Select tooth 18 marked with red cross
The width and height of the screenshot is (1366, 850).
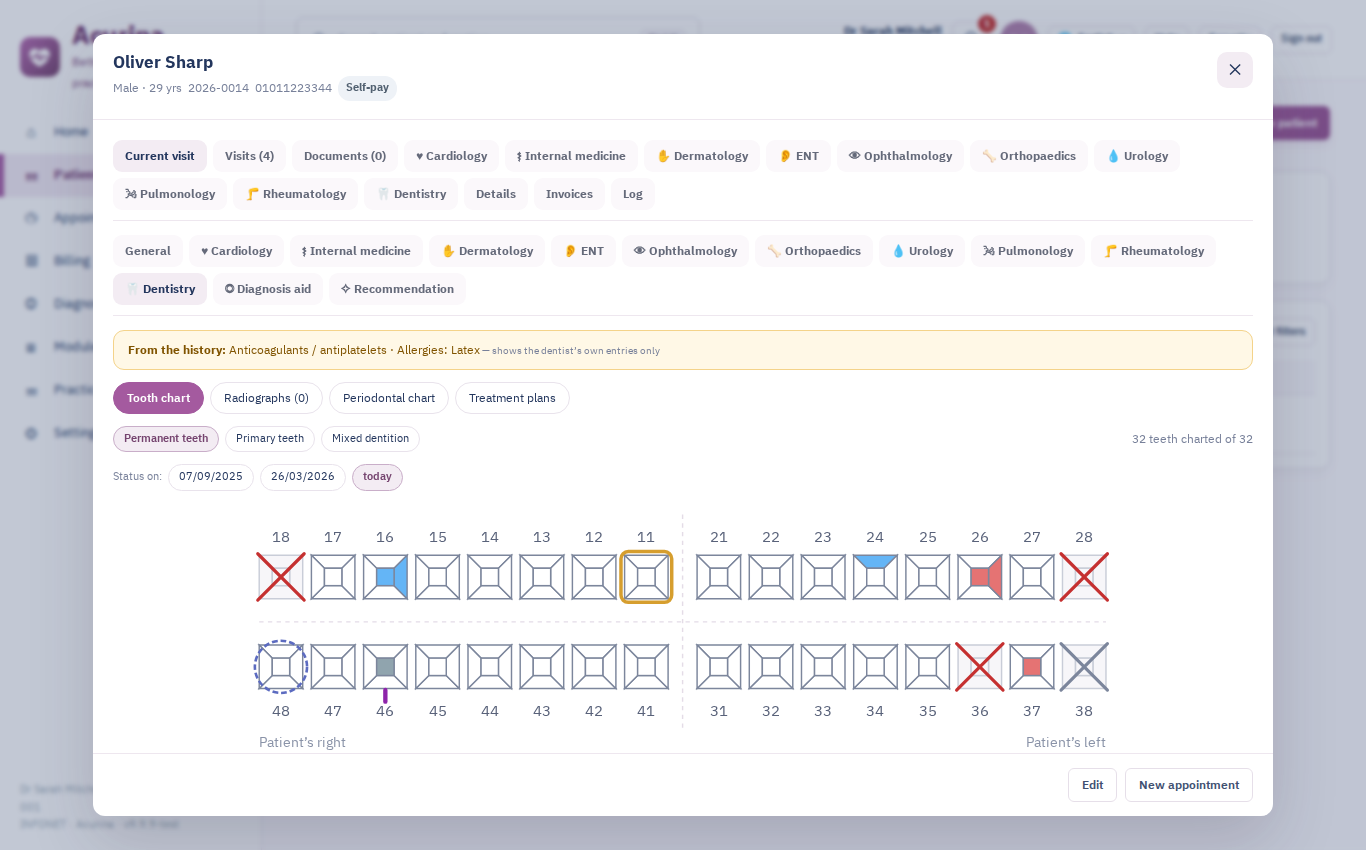click(281, 577)
